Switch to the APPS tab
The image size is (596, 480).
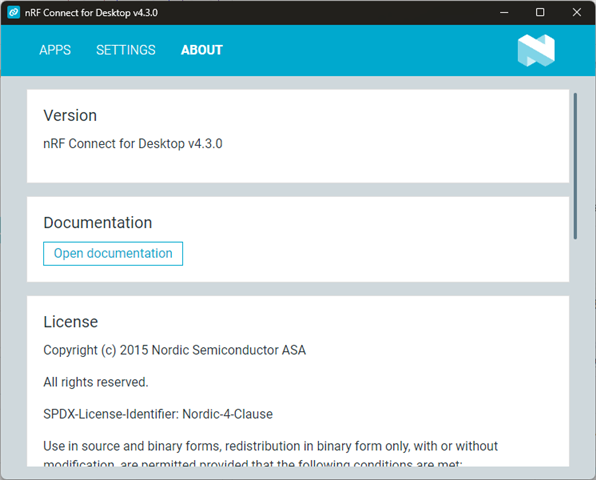(x=55, y=50)
